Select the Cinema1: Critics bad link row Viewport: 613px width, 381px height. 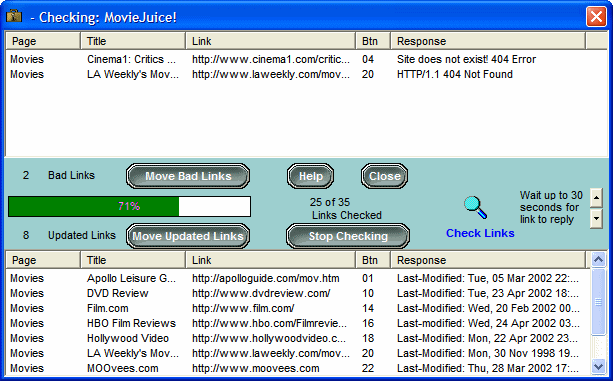(x=297, y=59)
